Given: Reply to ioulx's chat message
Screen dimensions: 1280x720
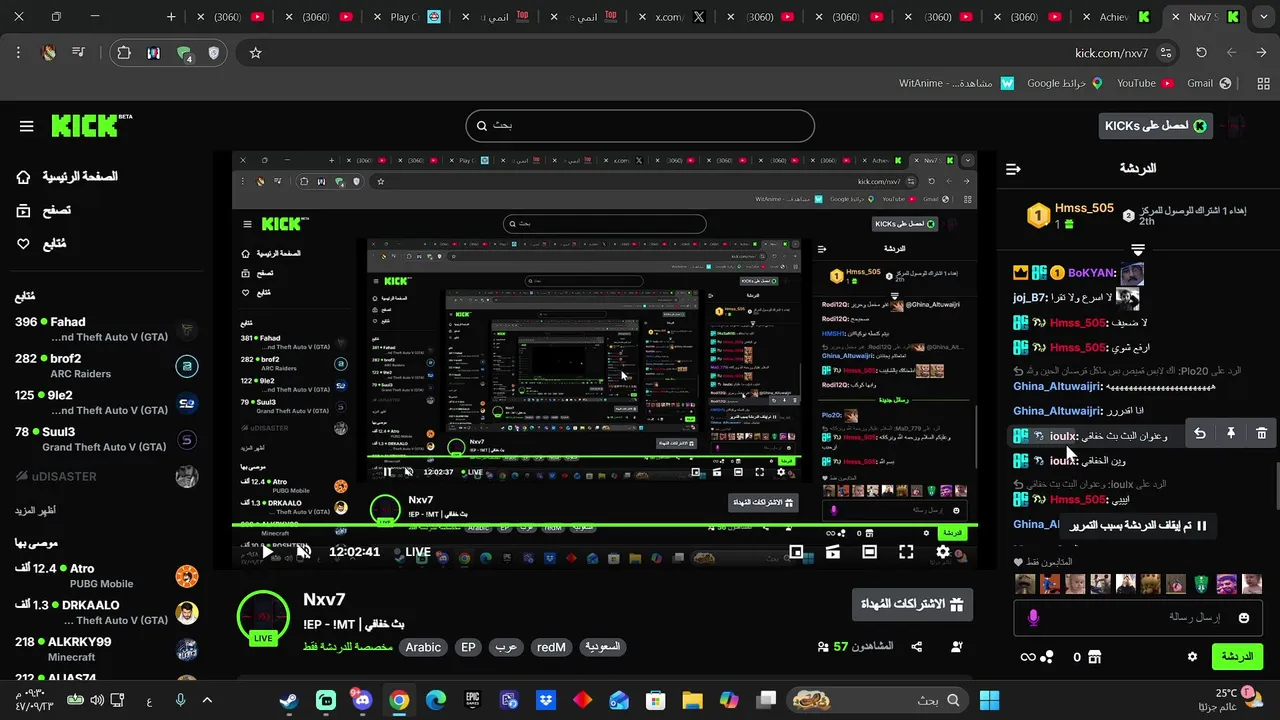Looking at the screenshot, I should point(1200,433).
